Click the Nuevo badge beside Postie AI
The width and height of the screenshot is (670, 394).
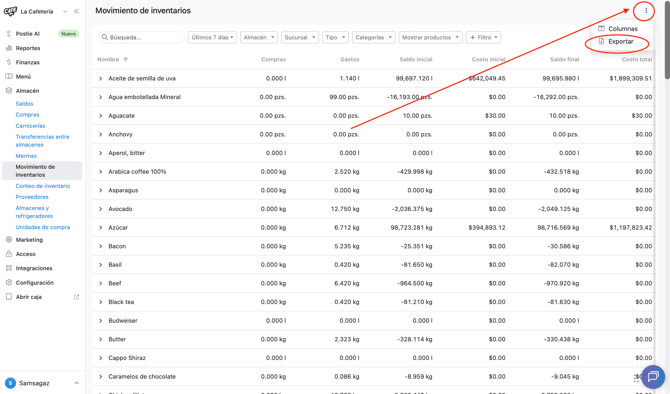pos(68,34)
